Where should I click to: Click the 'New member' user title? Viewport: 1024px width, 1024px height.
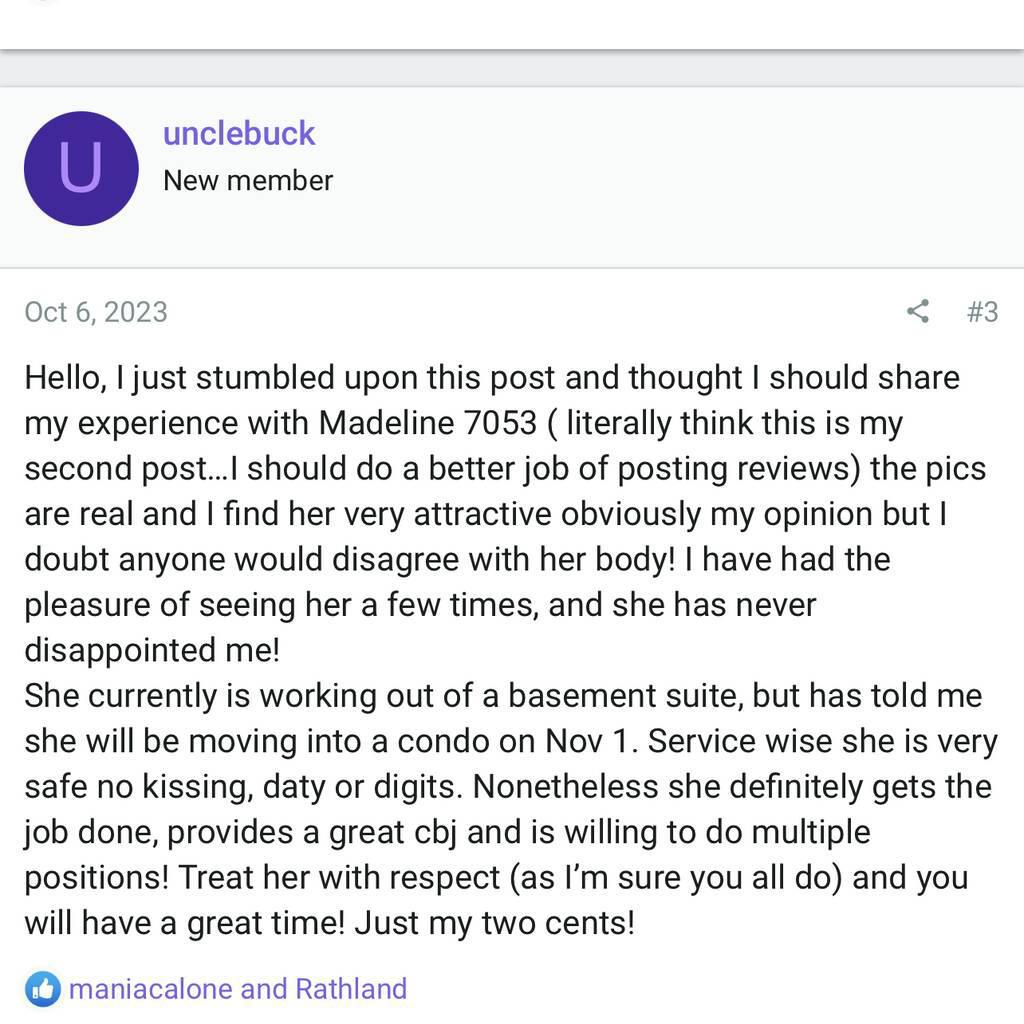[248, 180]
